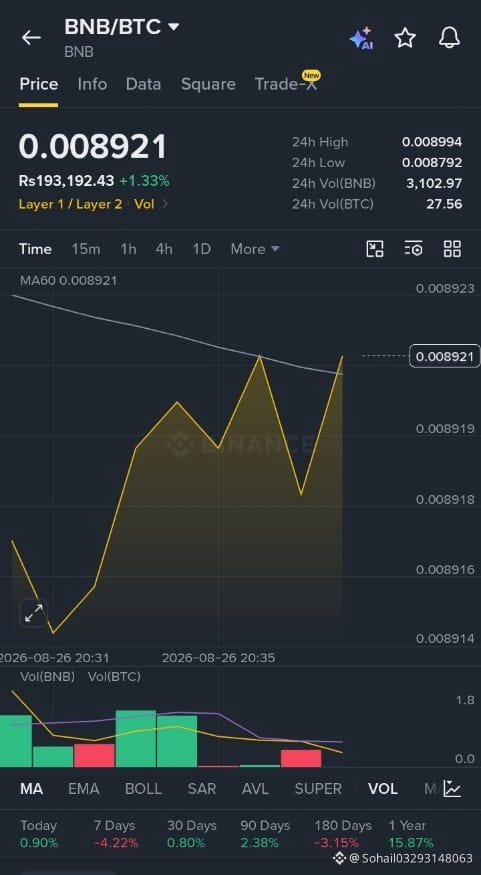This screenshot has width=481, height=875.
Task: Switch to the Info tab
Action: (x=92, y=84)
